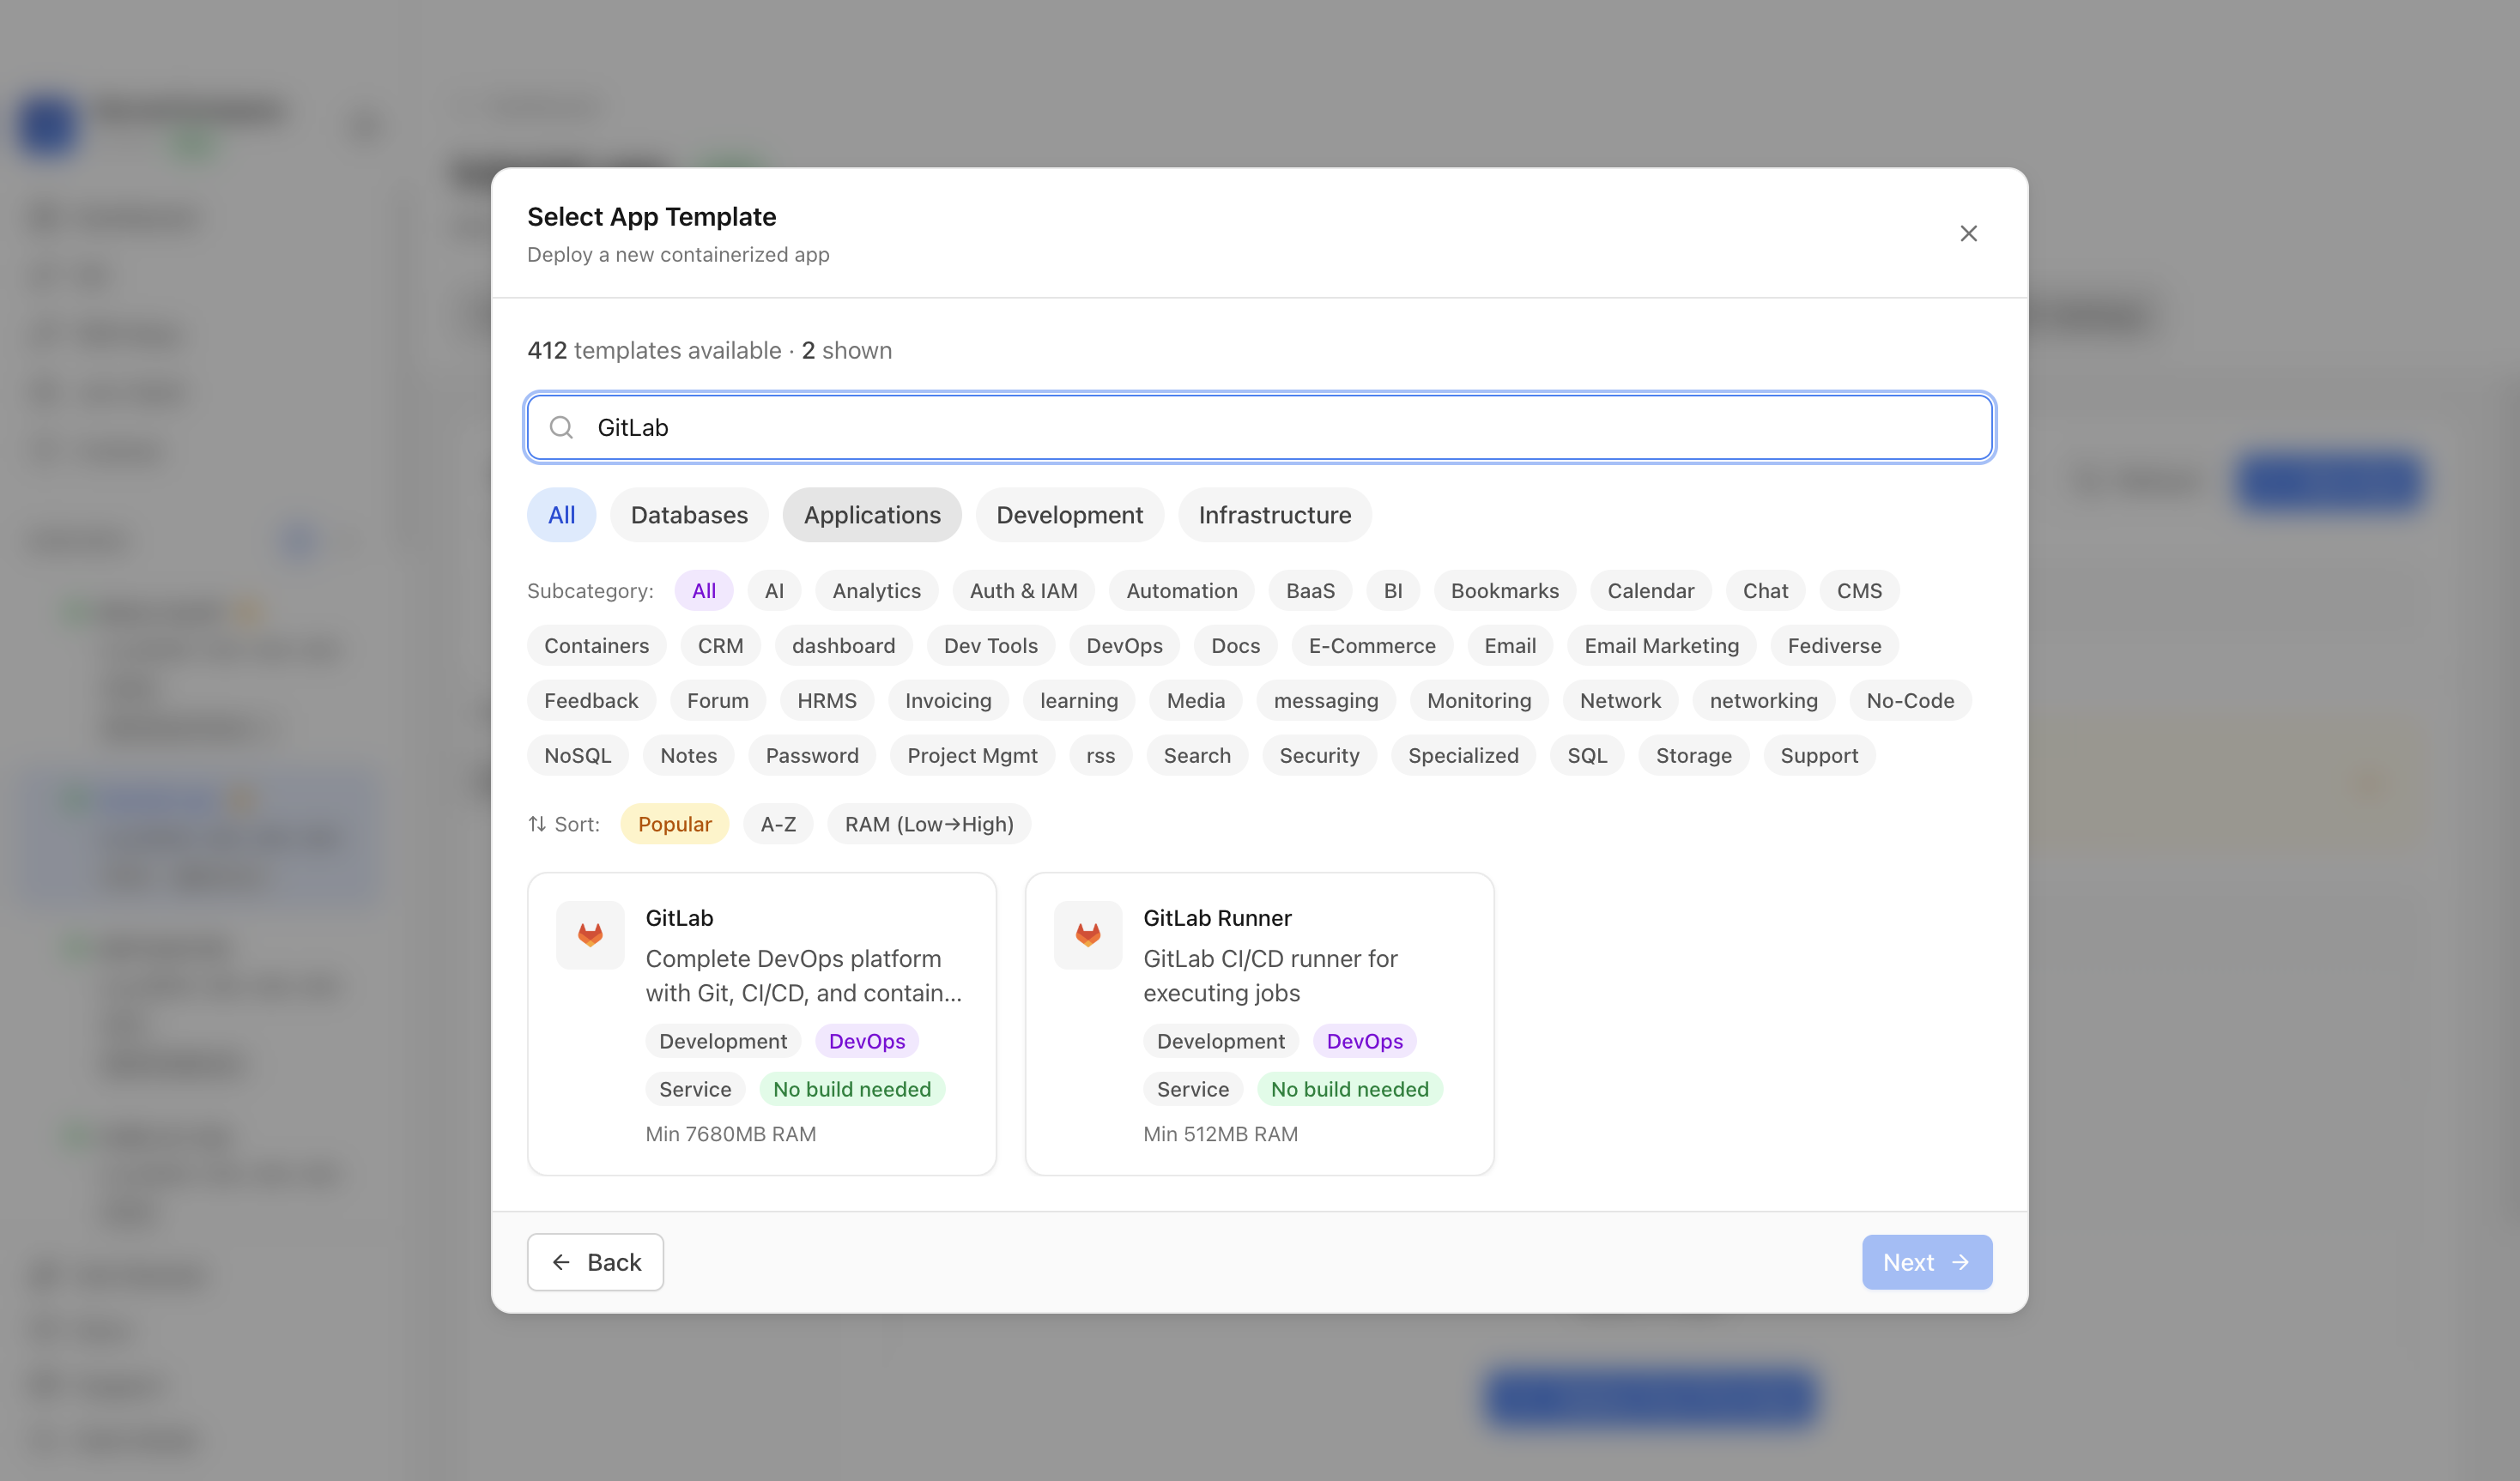Screen dimensions: 2520x1481
Task: Close the Select App Template dialog
Action: pos(1968,233)
